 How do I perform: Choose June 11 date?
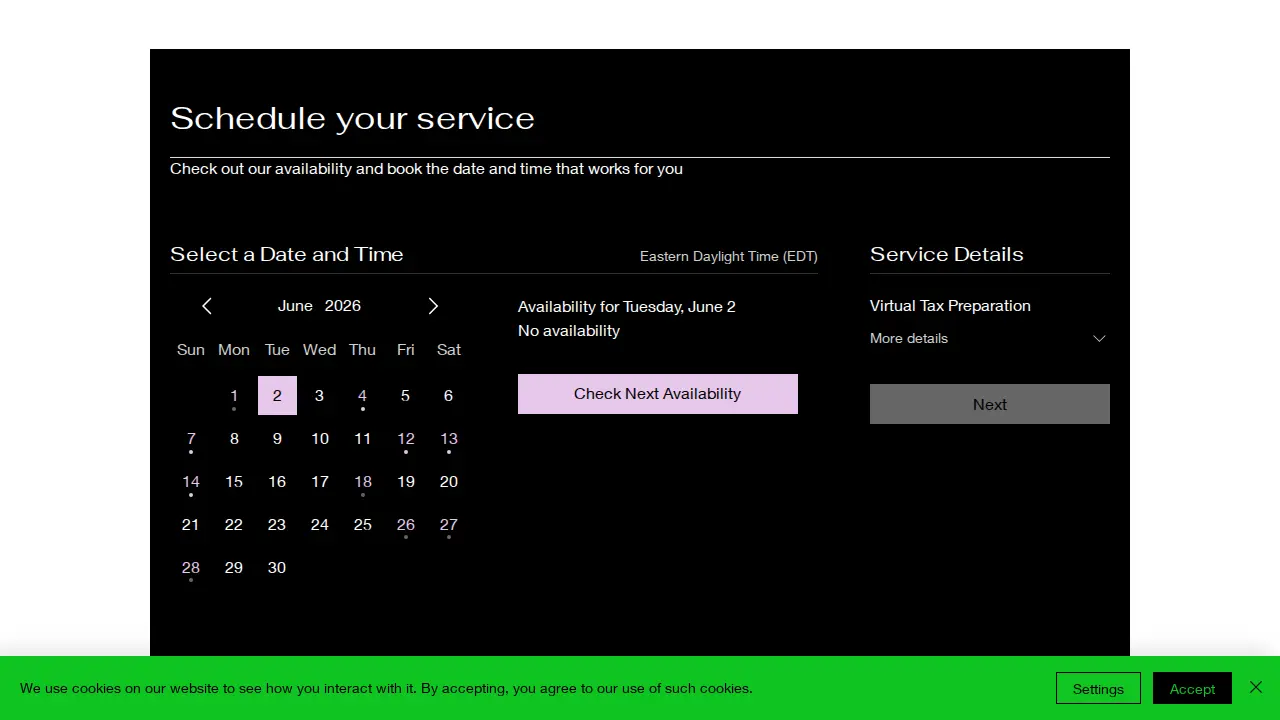click(363, 439)
